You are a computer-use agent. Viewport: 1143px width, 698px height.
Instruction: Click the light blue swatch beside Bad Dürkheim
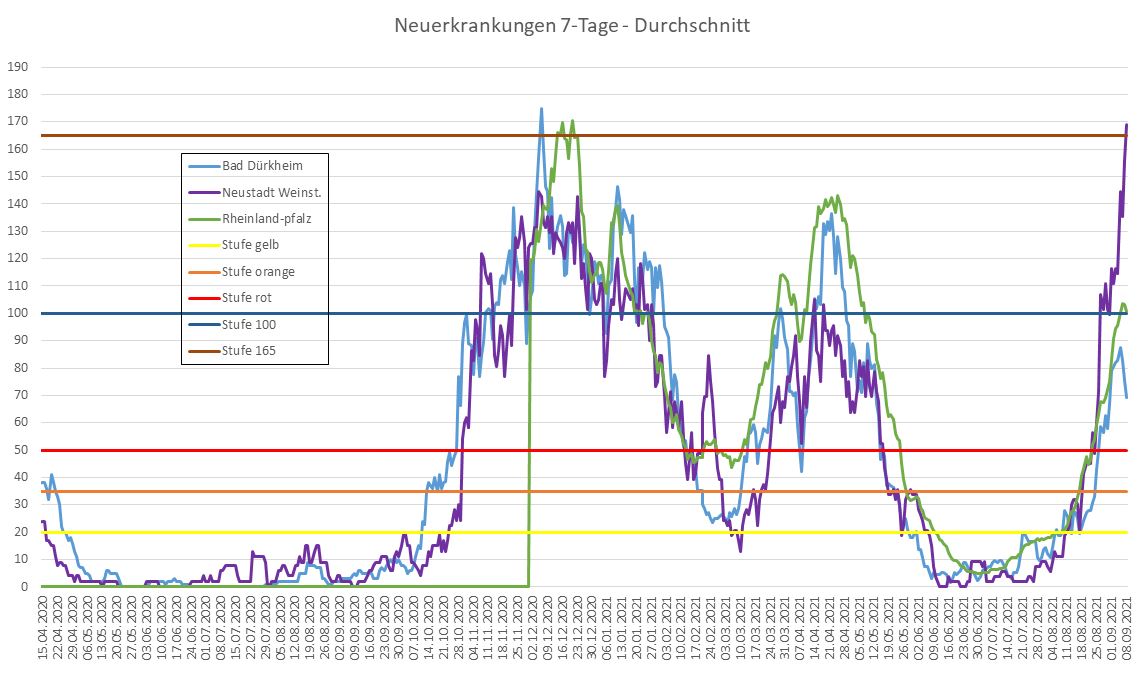202,166
